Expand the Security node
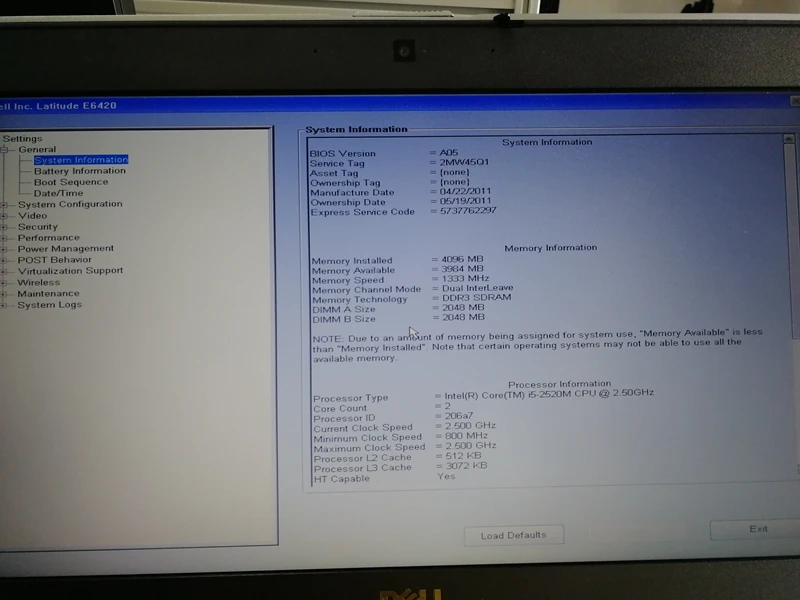Screen dimensions: 800x600 (x=4, y=227)
